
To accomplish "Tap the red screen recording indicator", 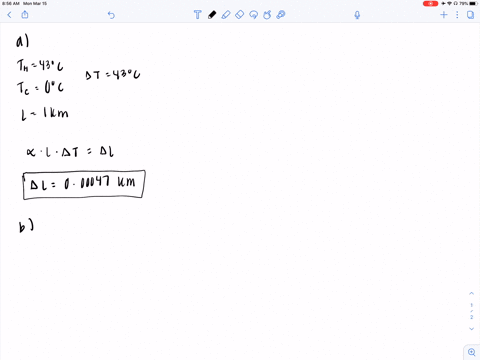I will point(430,4).
